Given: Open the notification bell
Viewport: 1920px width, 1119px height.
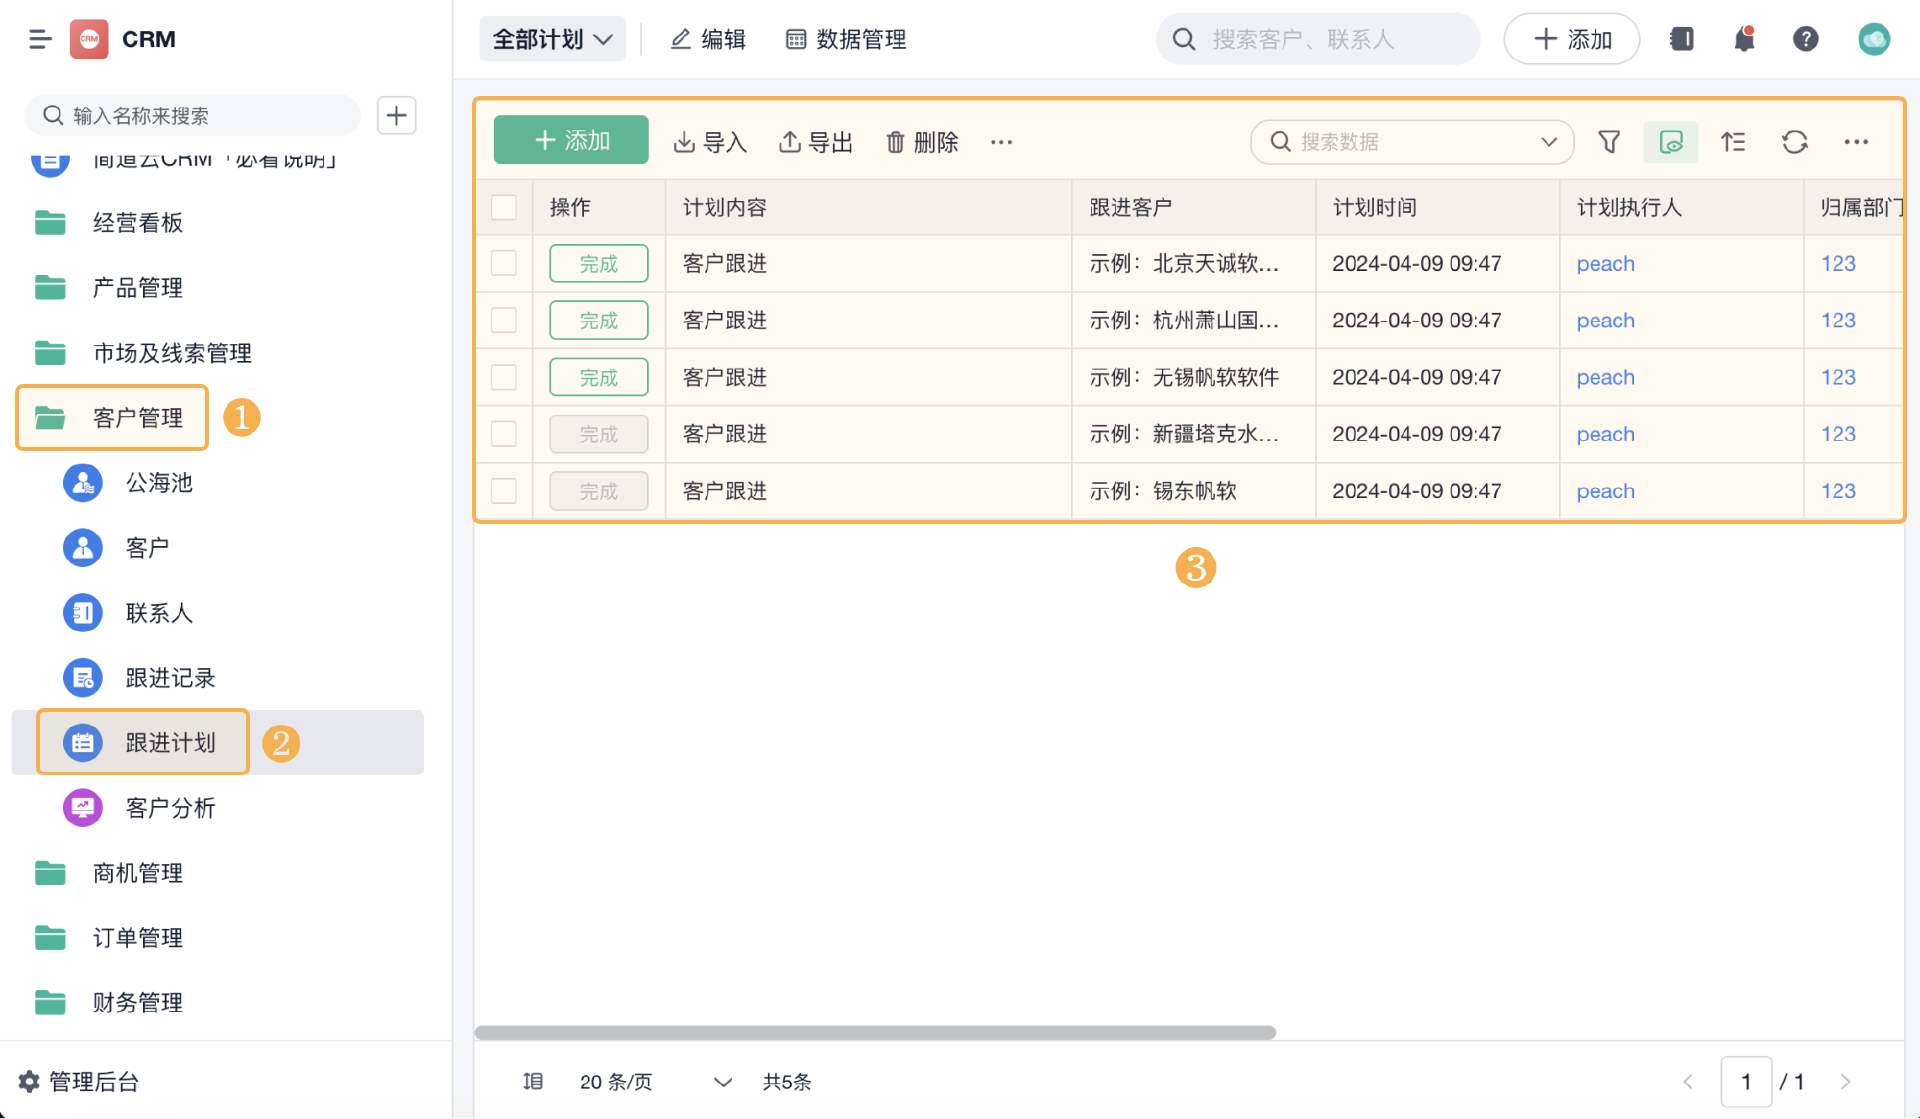Looking at the screenshot, I should [1744, 39].
